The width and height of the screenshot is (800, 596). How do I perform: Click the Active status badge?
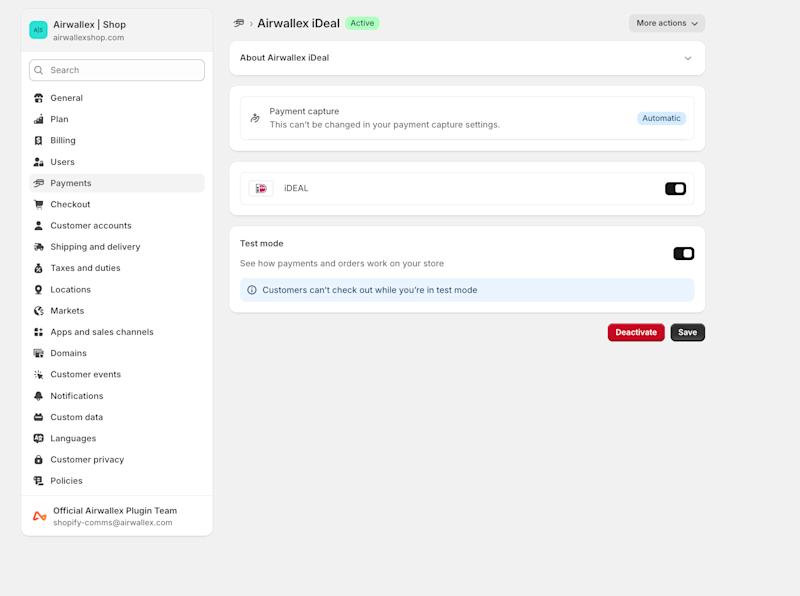tap(362, 23)
